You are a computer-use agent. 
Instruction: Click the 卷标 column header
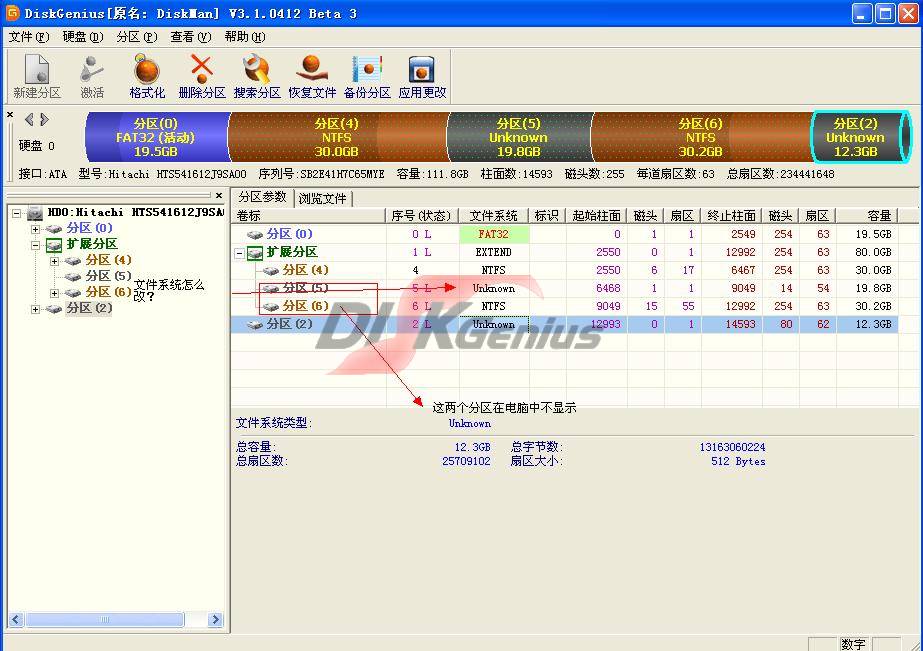point(309,216)
